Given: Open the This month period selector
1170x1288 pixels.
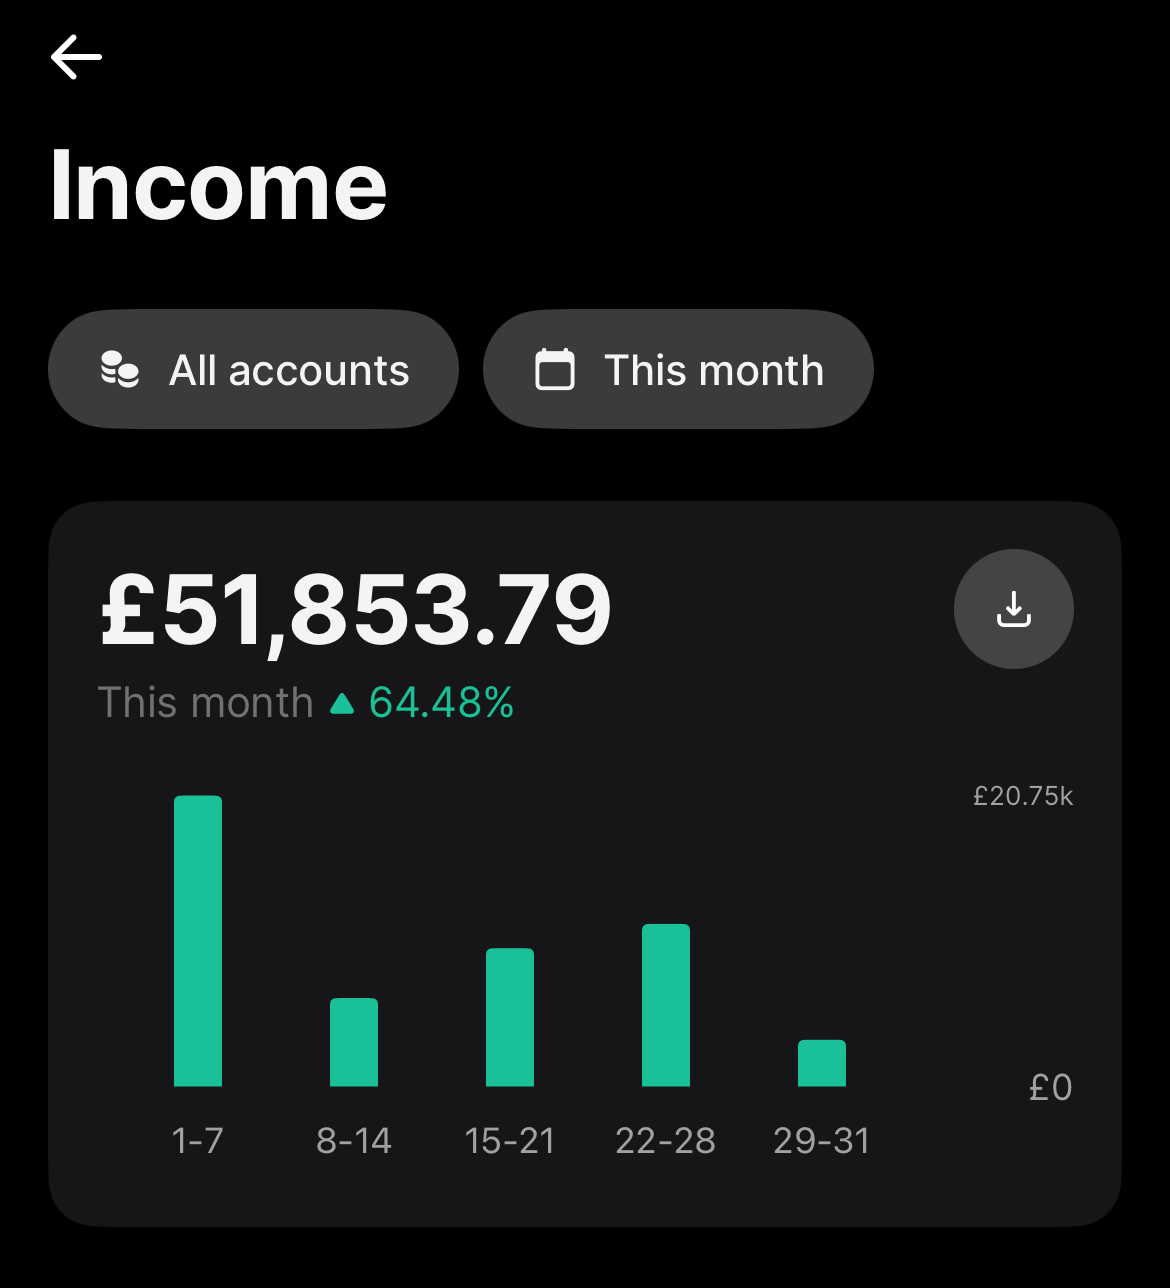Looking at the screenshot, I should (678, 370).
